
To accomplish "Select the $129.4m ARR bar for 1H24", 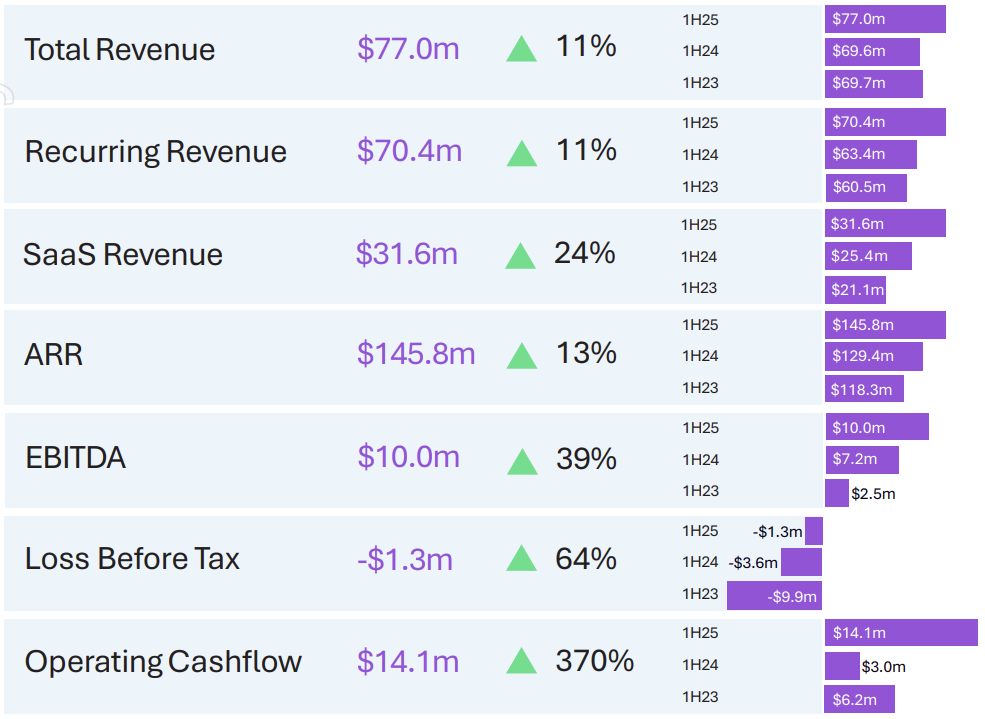I will tap(873, 356).
